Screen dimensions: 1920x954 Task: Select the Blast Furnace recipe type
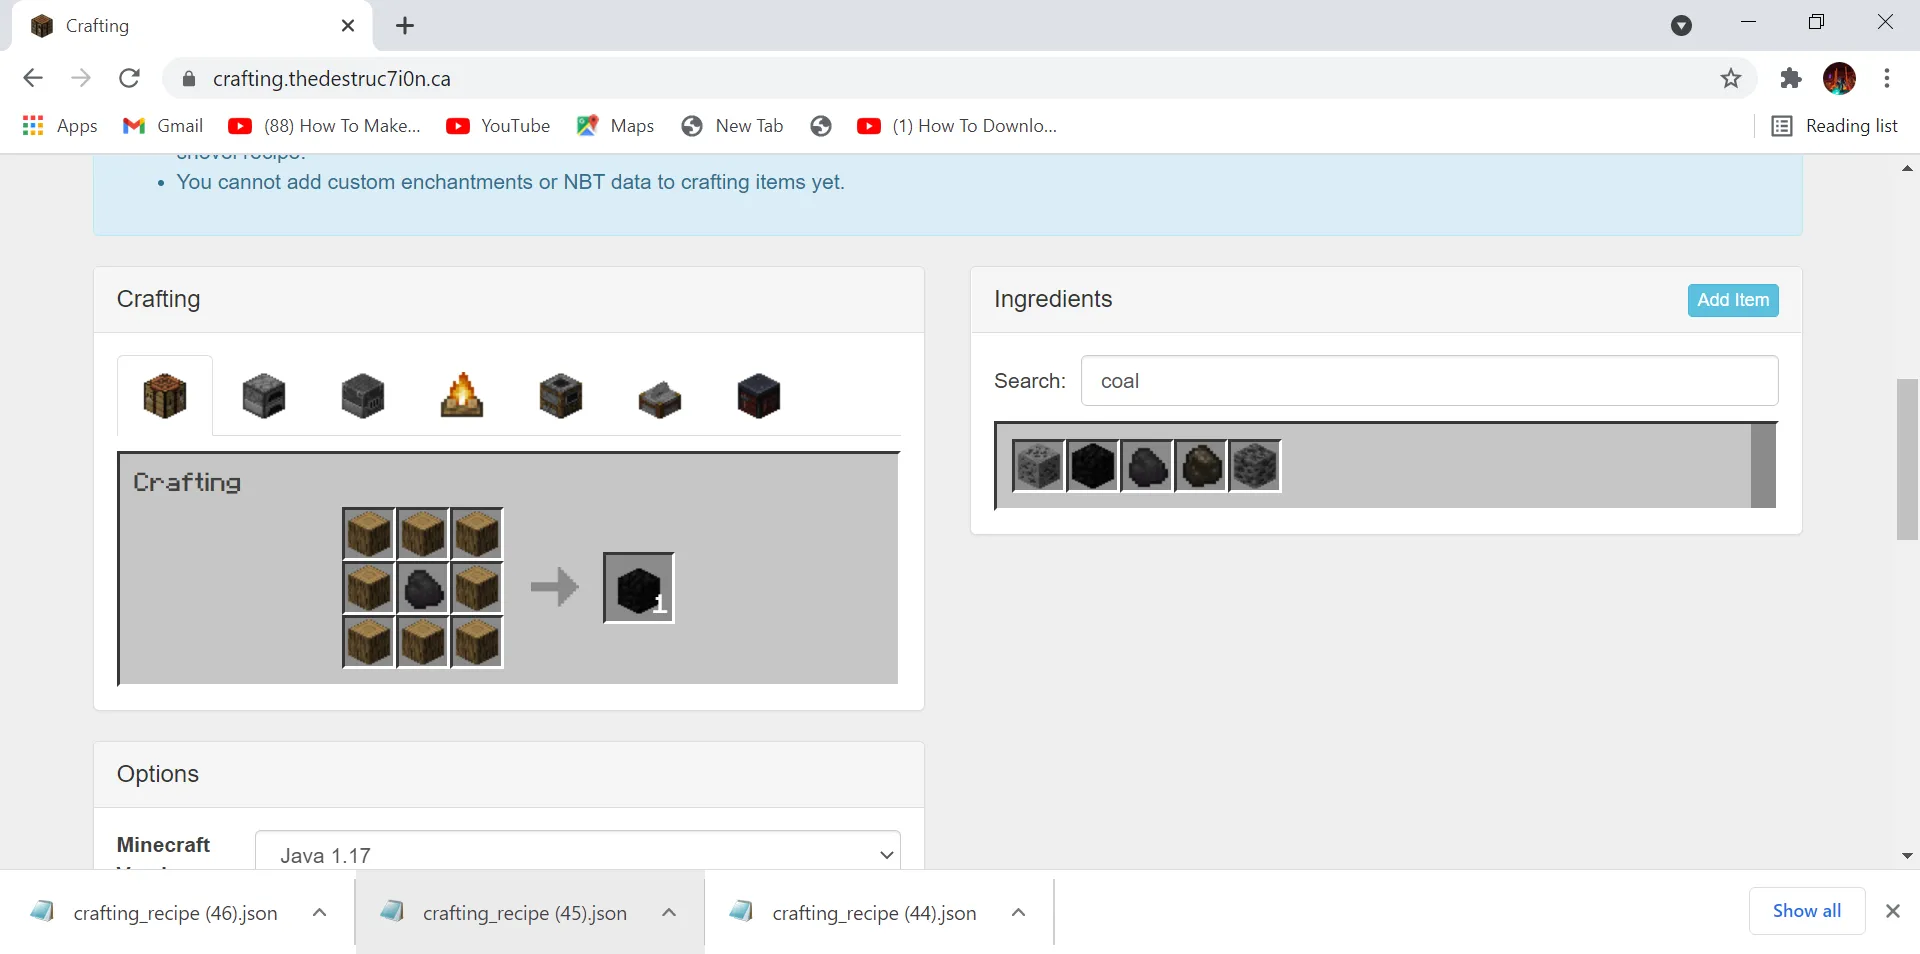point(362,396)
